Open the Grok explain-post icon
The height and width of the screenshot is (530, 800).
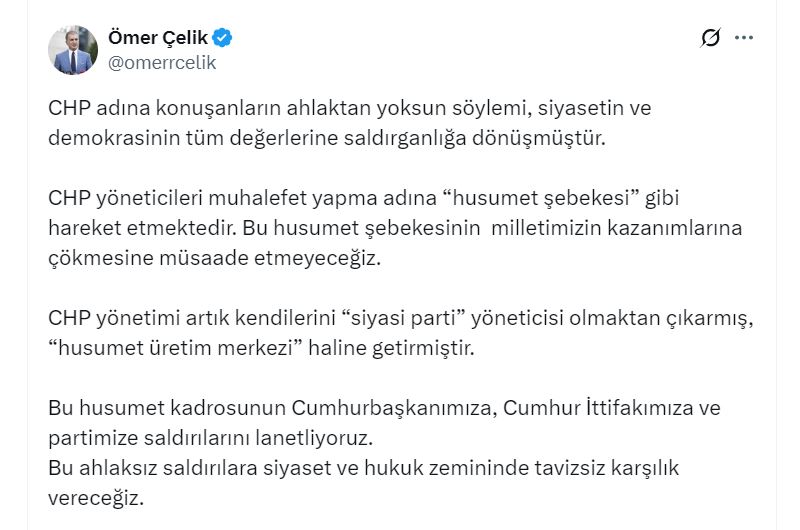click(711, 38)
